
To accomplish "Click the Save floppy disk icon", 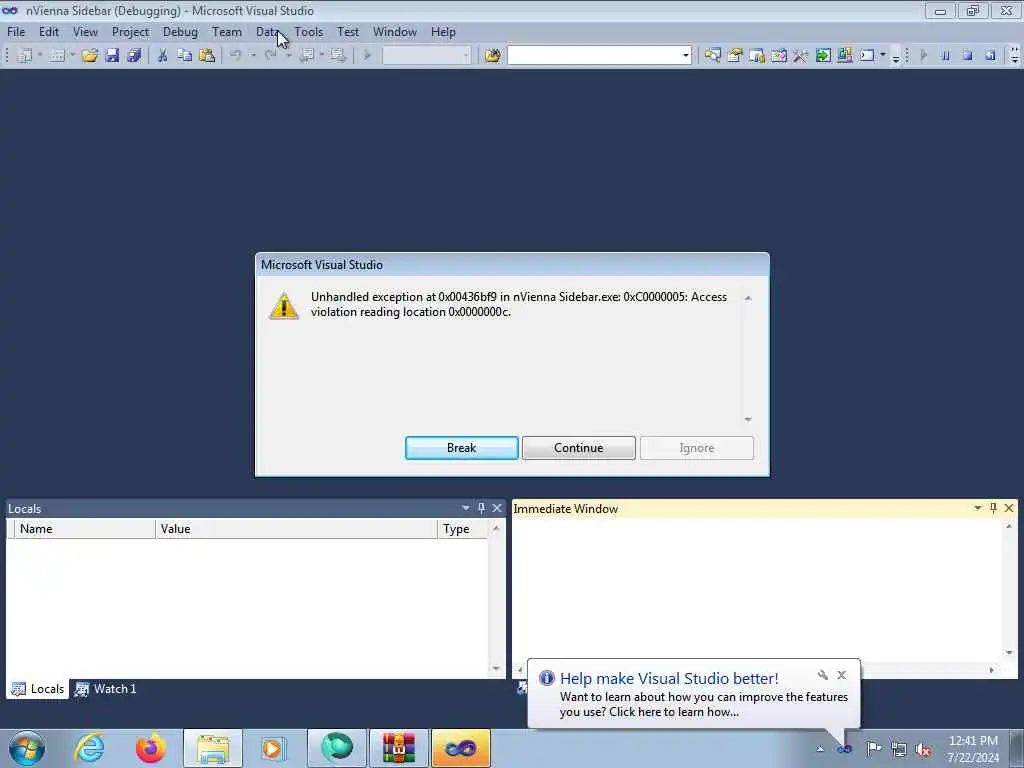I will (x=112, y=56).
